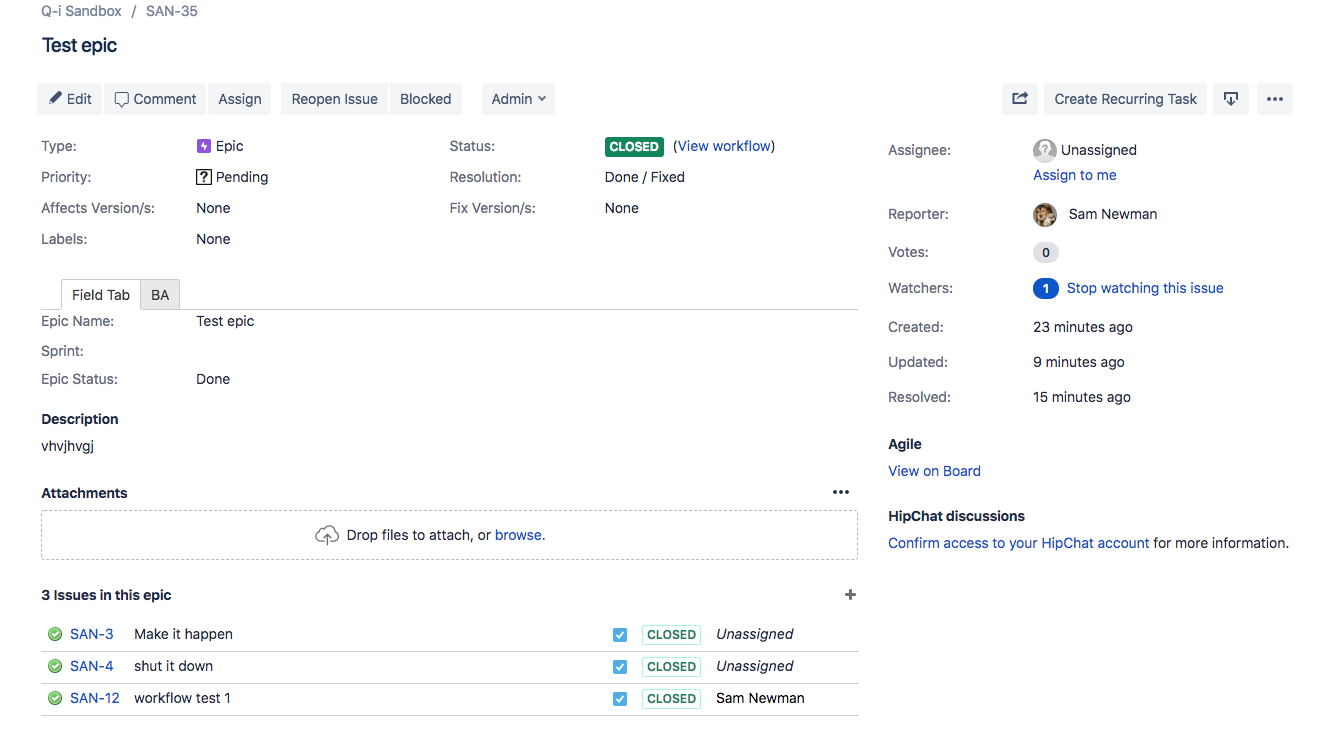This screenshot has width=1332, height=749.
Task: Toggle the checkbox on the SAN-3 row
Action: coord(620,635)
